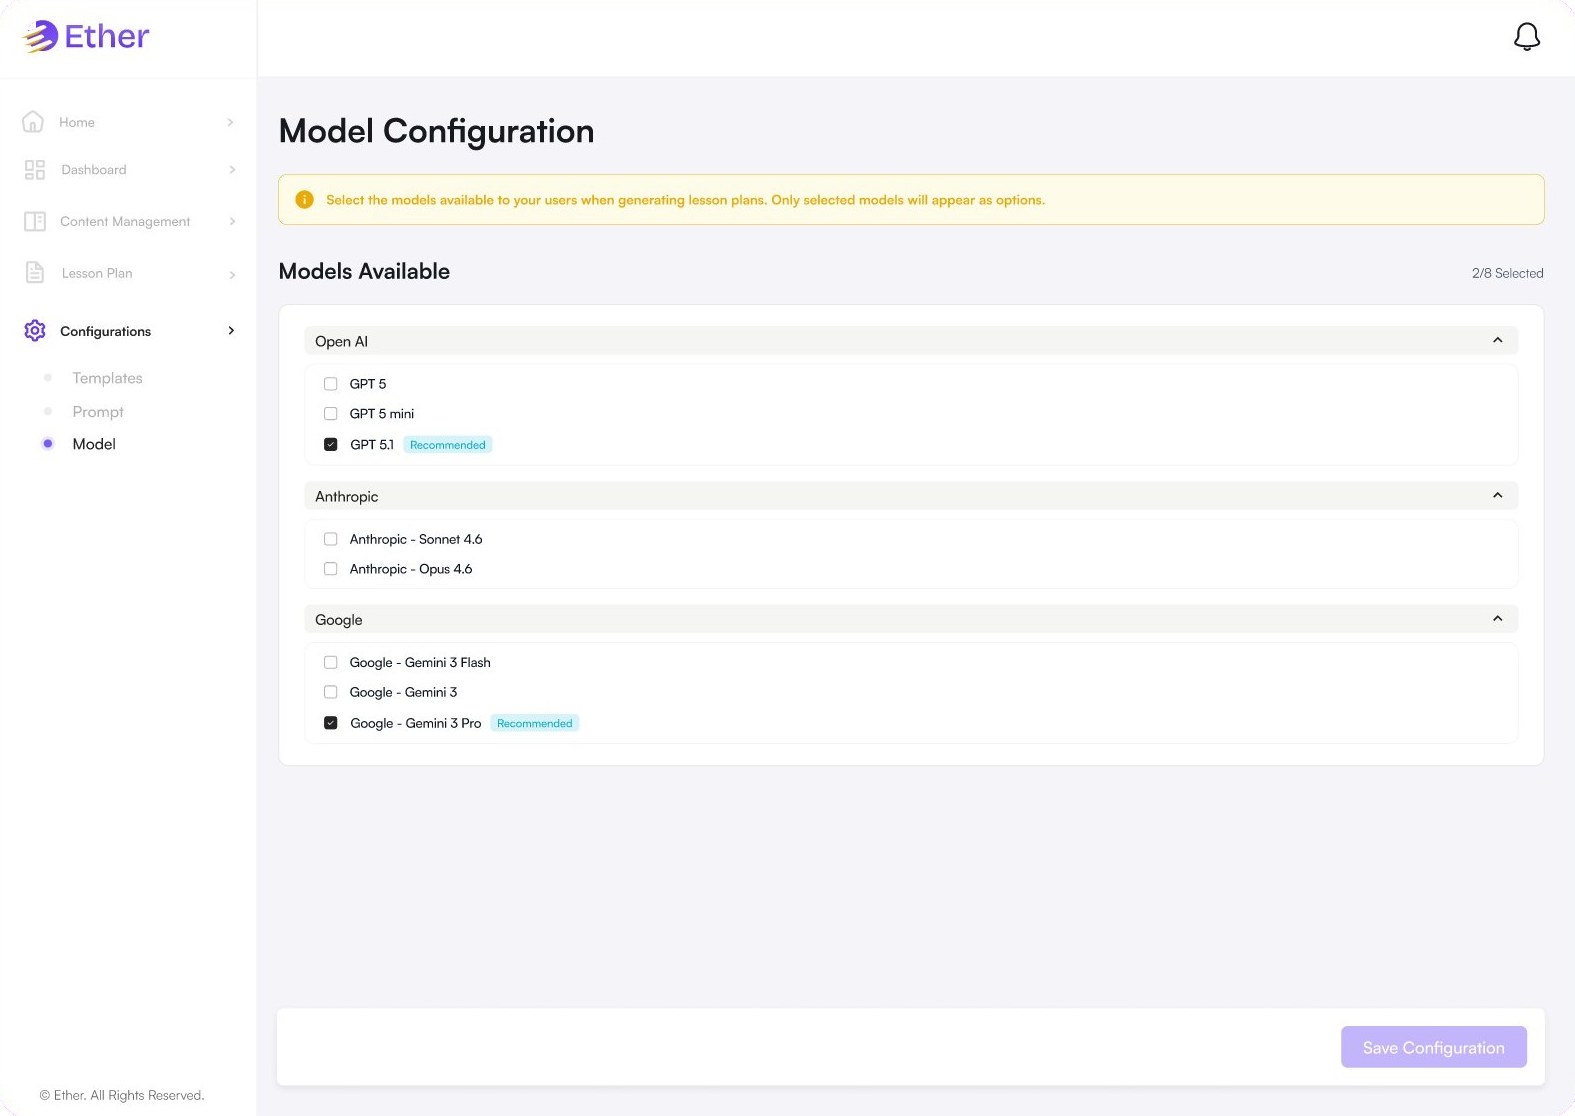Open the notifications bell
Screen dimensions: 1575x1116
[1526, 37]
